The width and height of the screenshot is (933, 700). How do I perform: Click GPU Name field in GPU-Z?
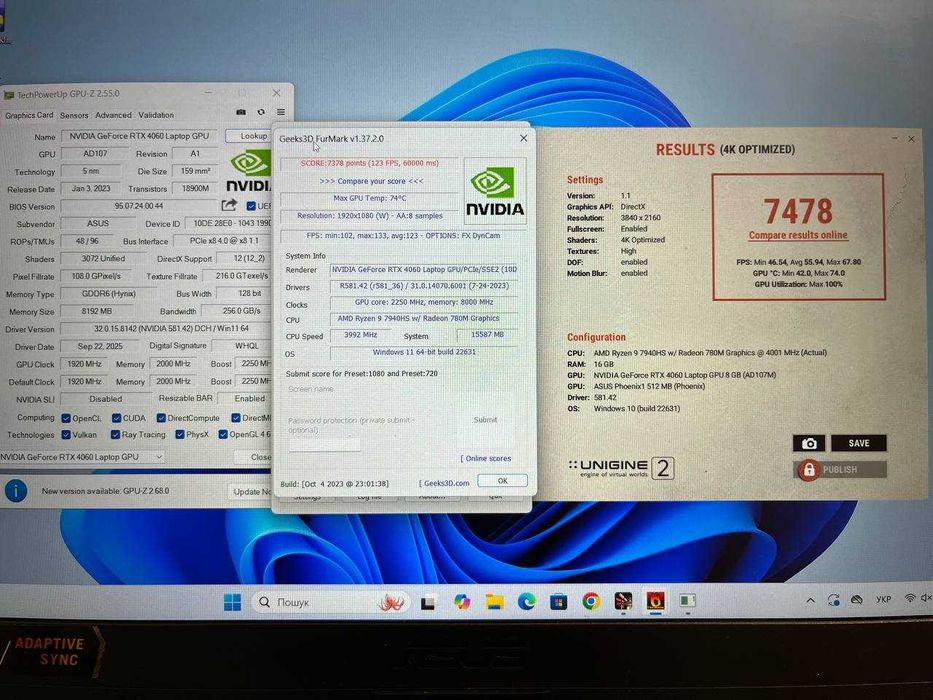click(139, 136)
